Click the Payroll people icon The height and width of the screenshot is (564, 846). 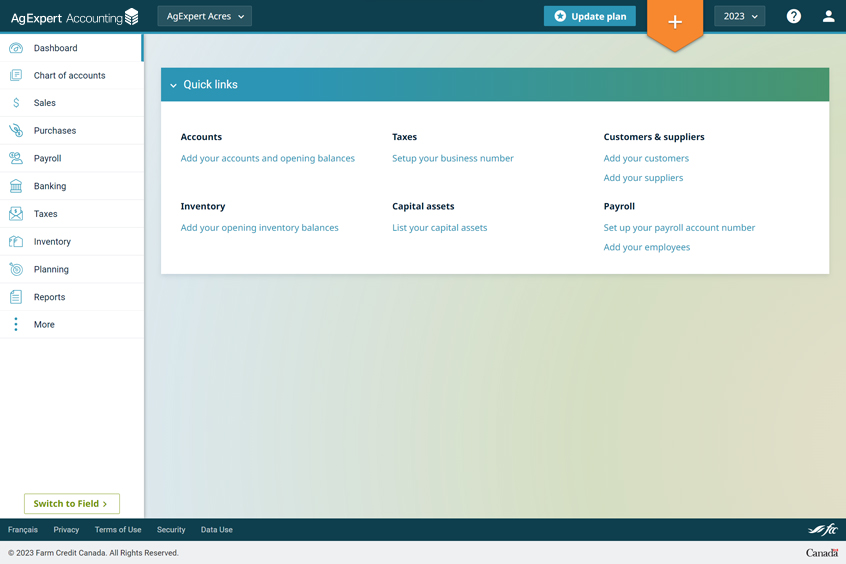[x=16, y=158]
